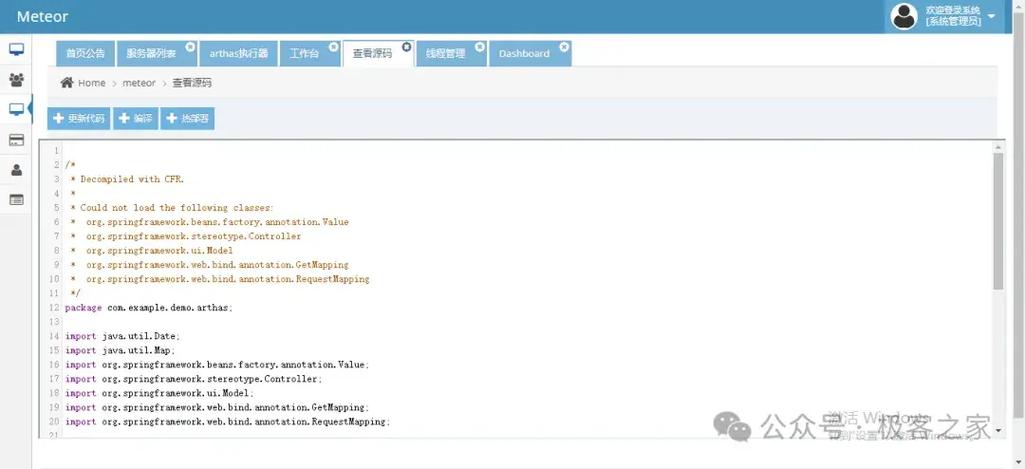Click the top monitor icon in sidebar

16,50
